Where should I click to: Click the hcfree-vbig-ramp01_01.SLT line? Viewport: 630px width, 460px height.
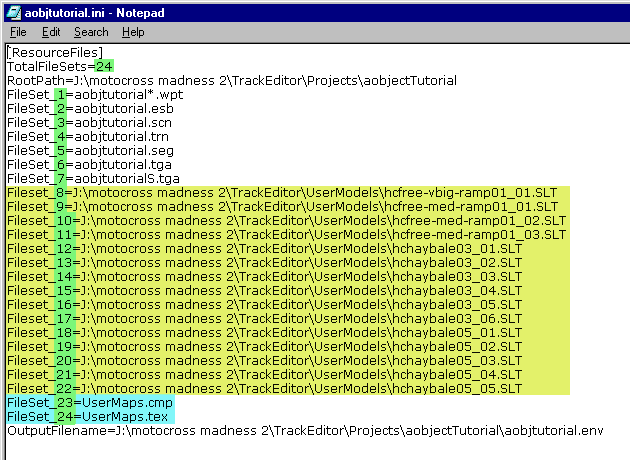[x=470, y=193]
